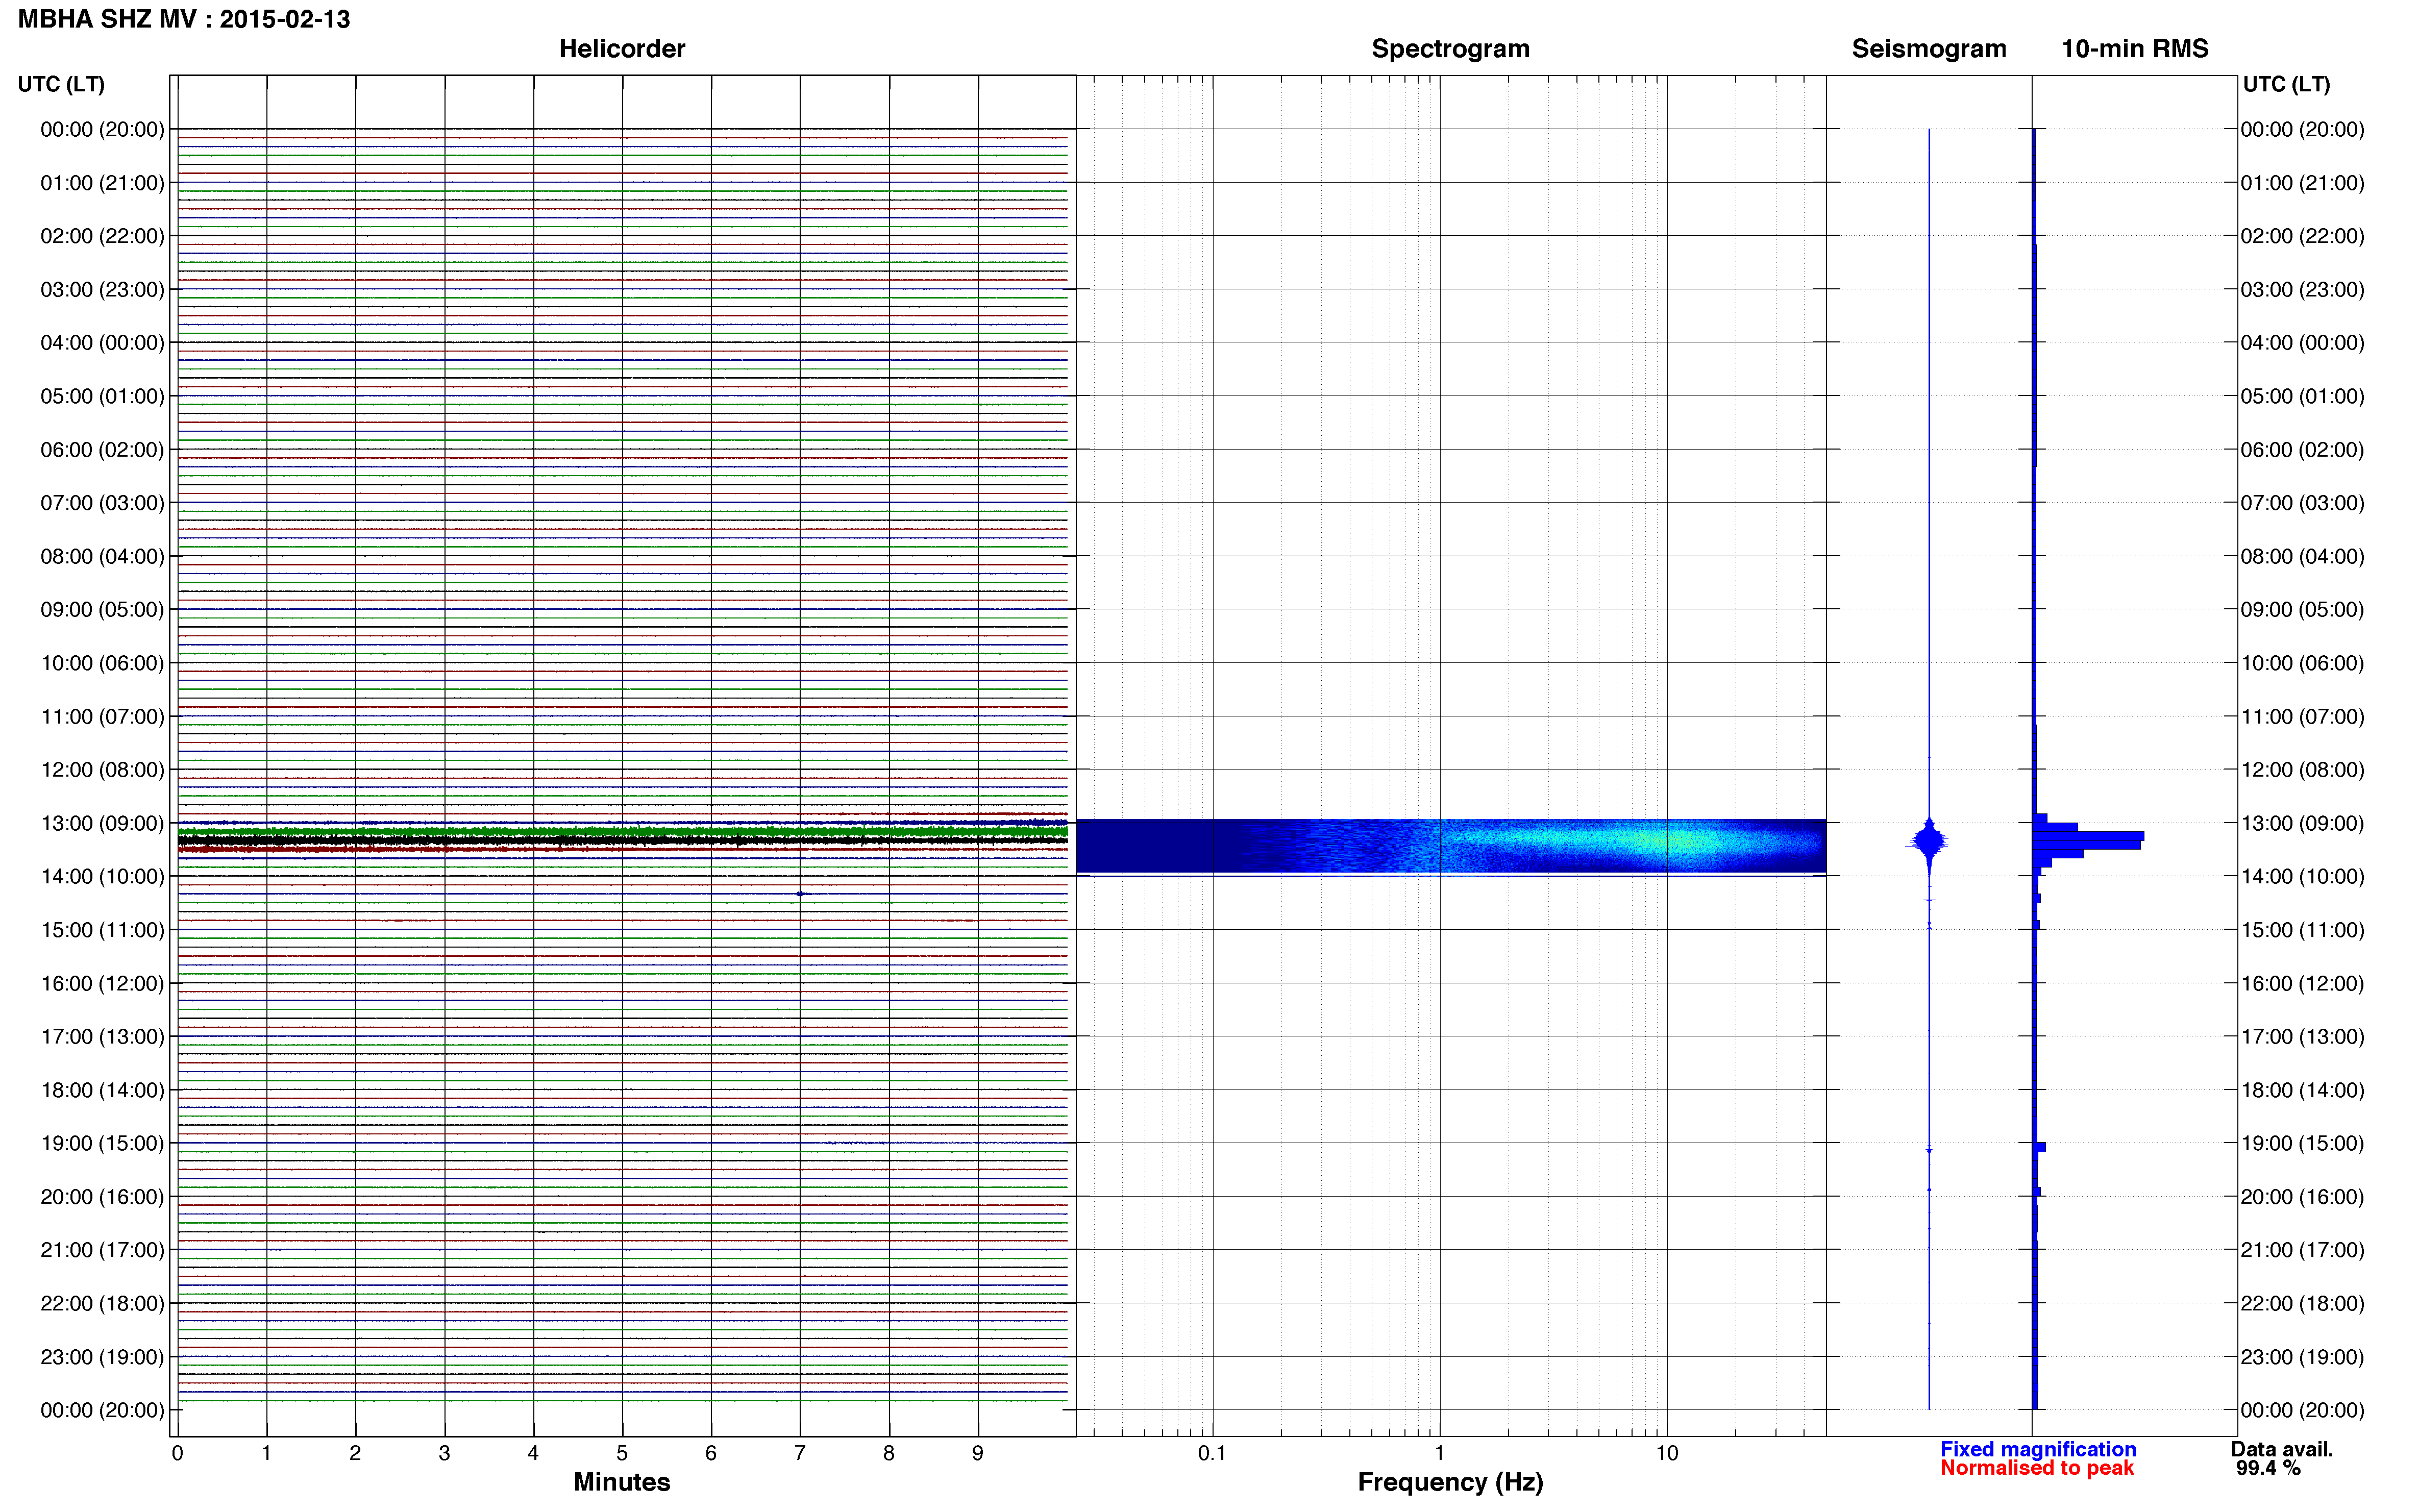
Task: Click the plot title MBHA SHZ MV : 2015-02-13
Action: click(x=184, y=19)
